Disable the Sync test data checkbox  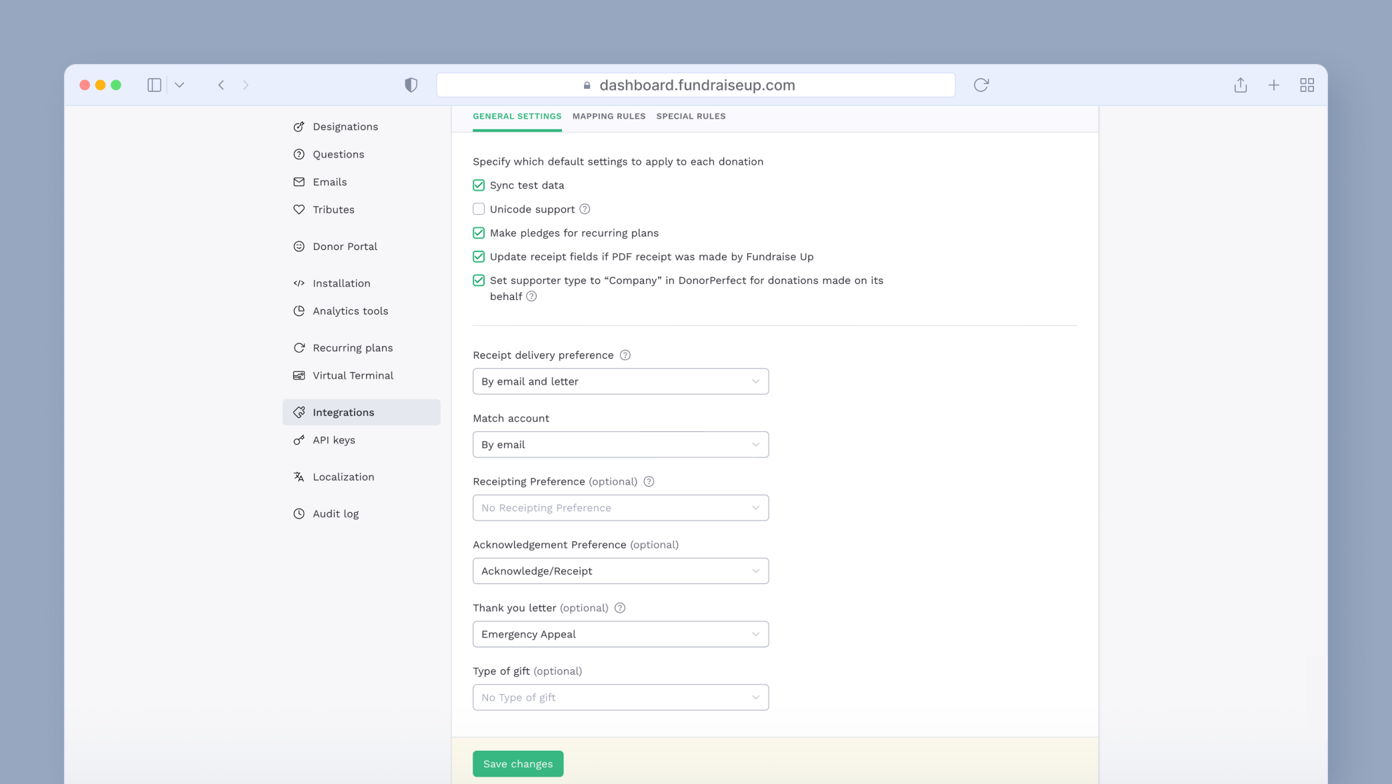click(478, 185)
